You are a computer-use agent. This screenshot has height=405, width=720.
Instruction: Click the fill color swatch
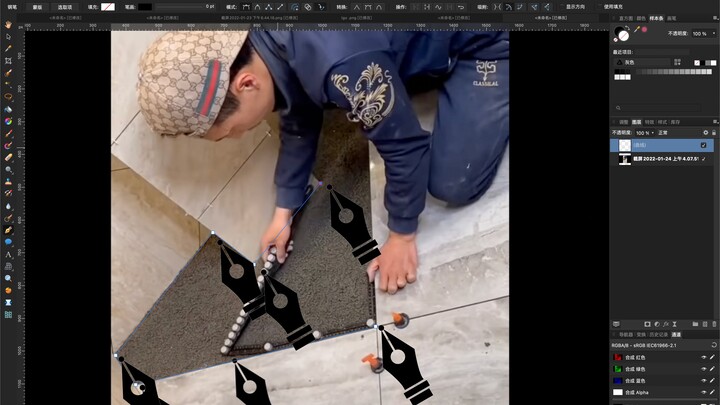click(x=107, y=6)
